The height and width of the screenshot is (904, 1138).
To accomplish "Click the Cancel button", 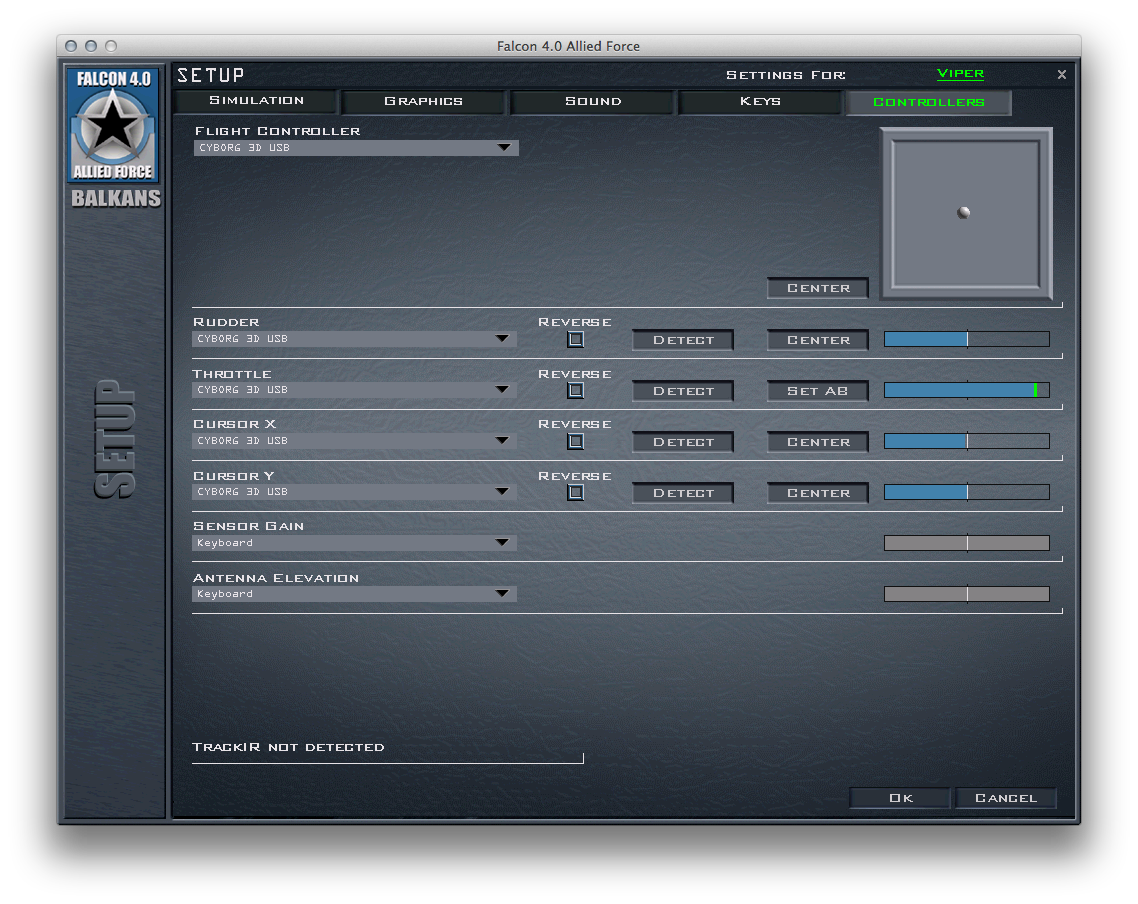I will (1006, 798).
